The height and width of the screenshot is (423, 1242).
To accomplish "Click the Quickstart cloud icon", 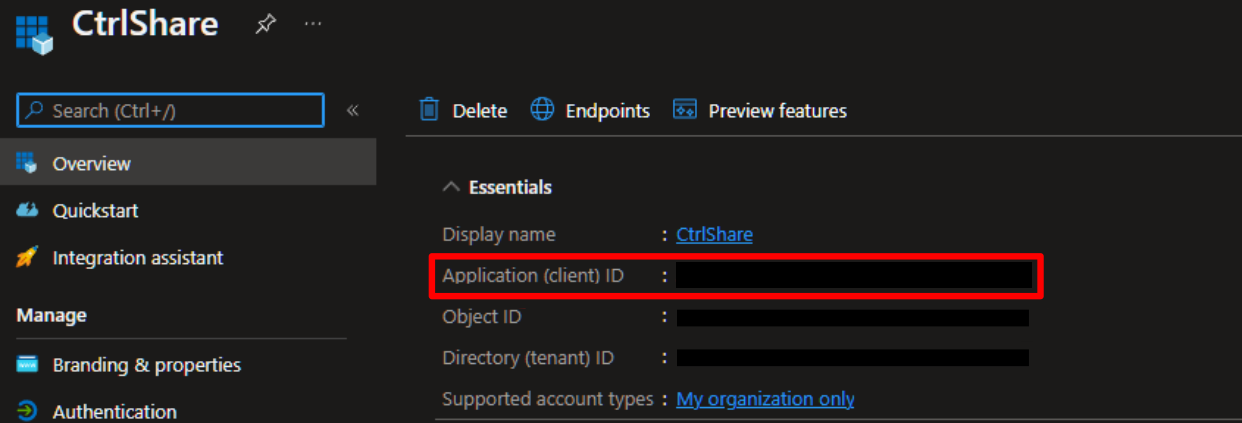I will click(27, 210).
